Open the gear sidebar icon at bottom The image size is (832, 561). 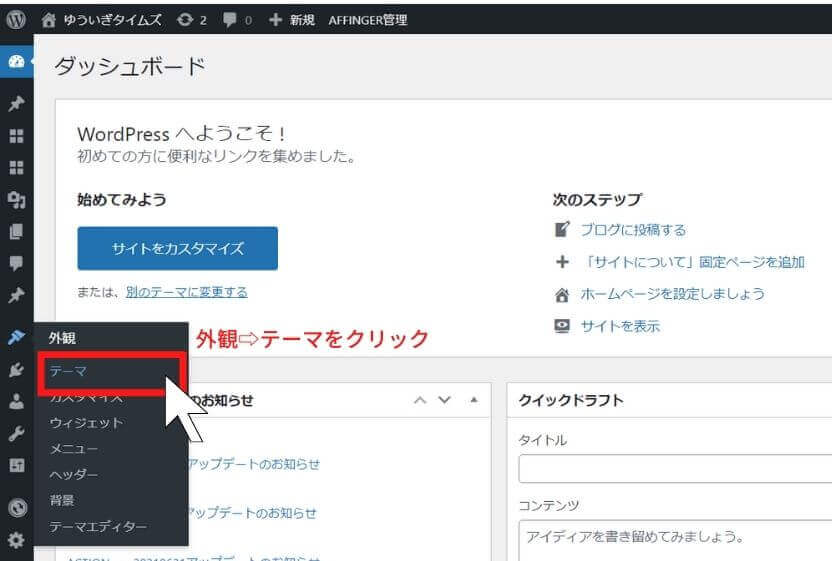[x=16, y=540]
